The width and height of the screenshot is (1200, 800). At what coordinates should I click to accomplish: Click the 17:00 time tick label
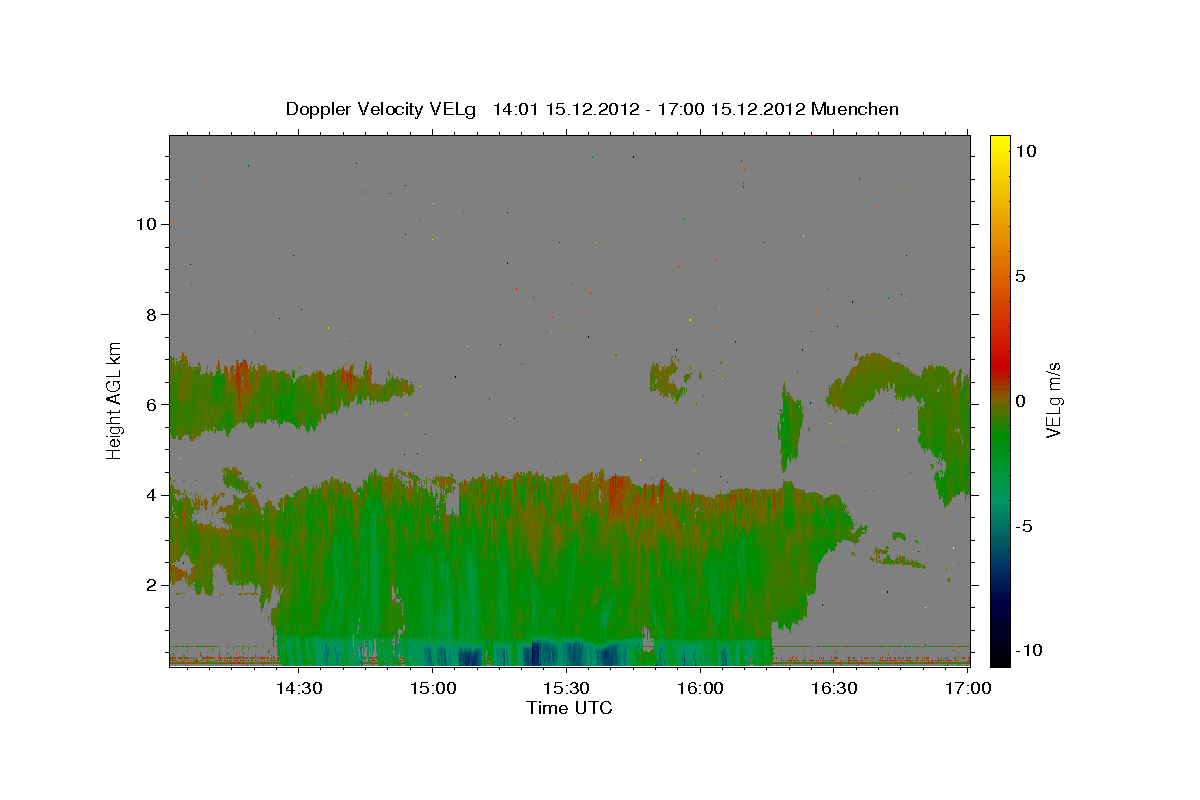(968, 688)
